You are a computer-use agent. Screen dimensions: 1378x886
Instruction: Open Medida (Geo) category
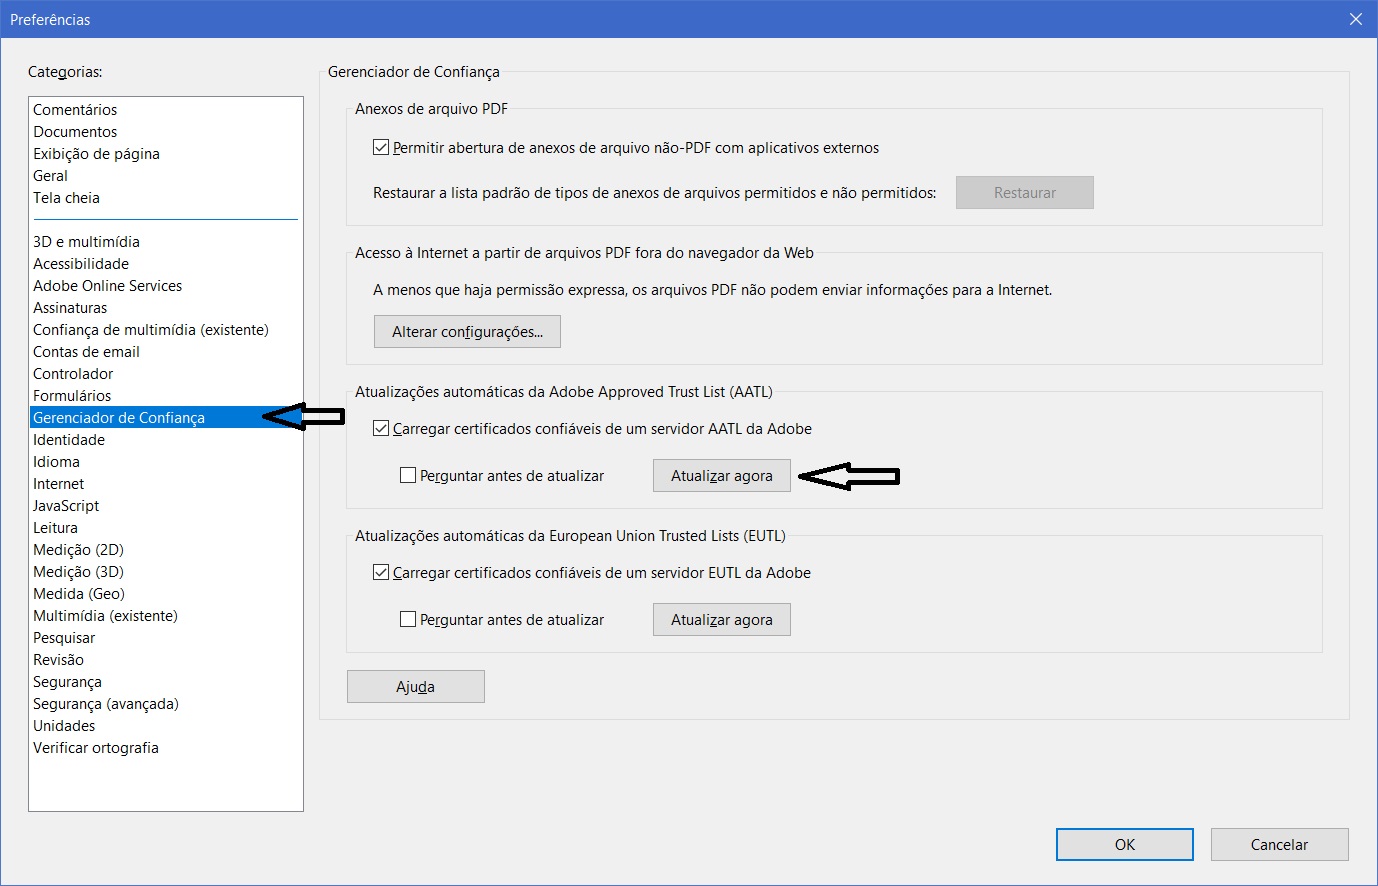pyautogui.click(x=79, y=594)
